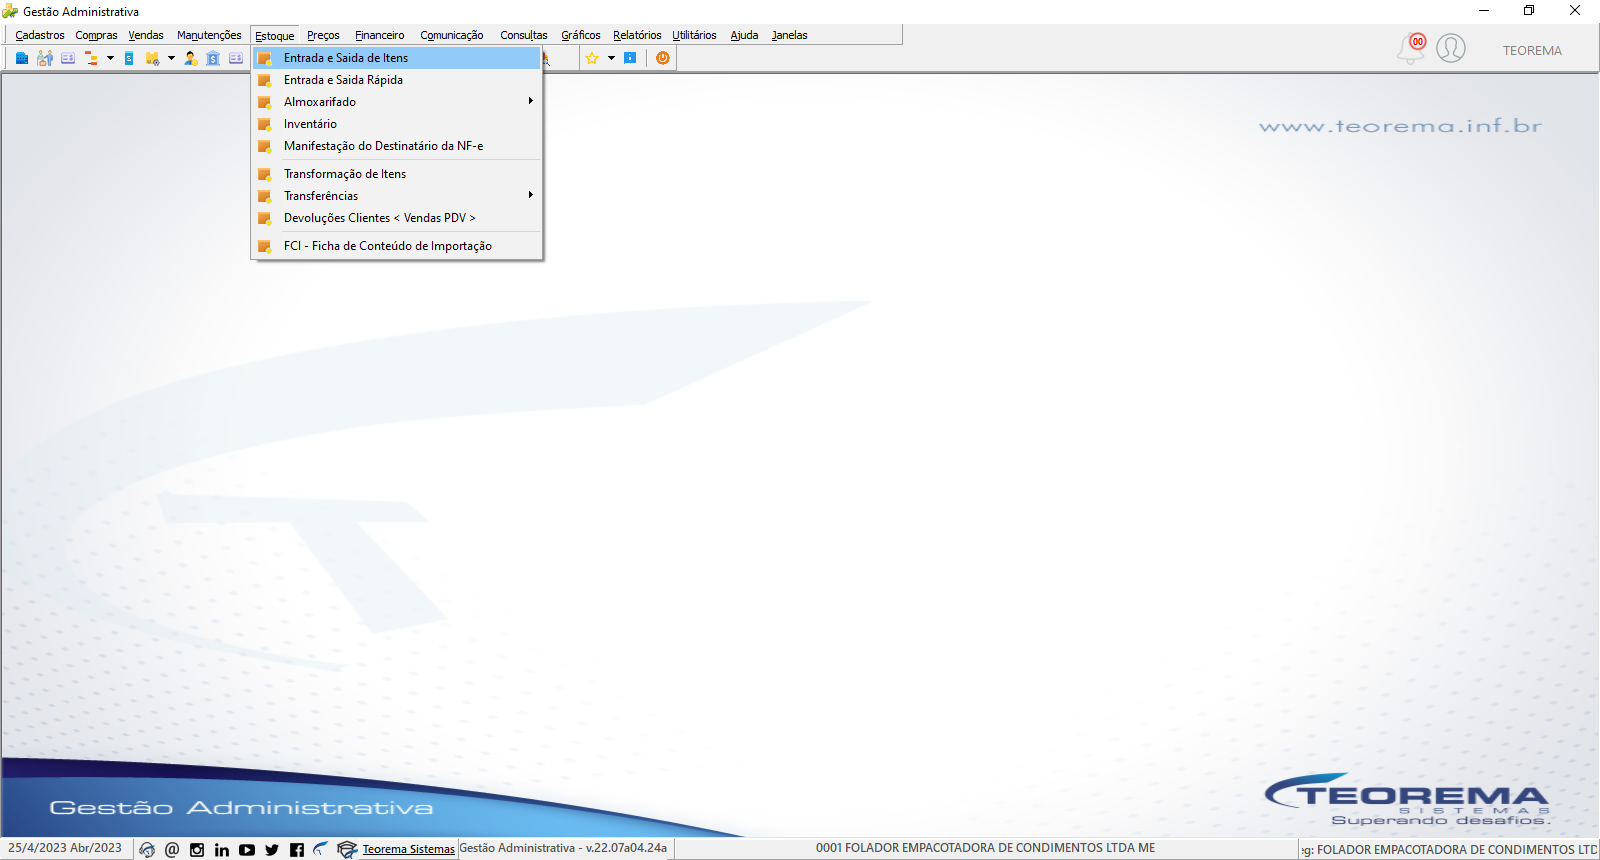Open the bank building toolbar icon

coord(213,58)
